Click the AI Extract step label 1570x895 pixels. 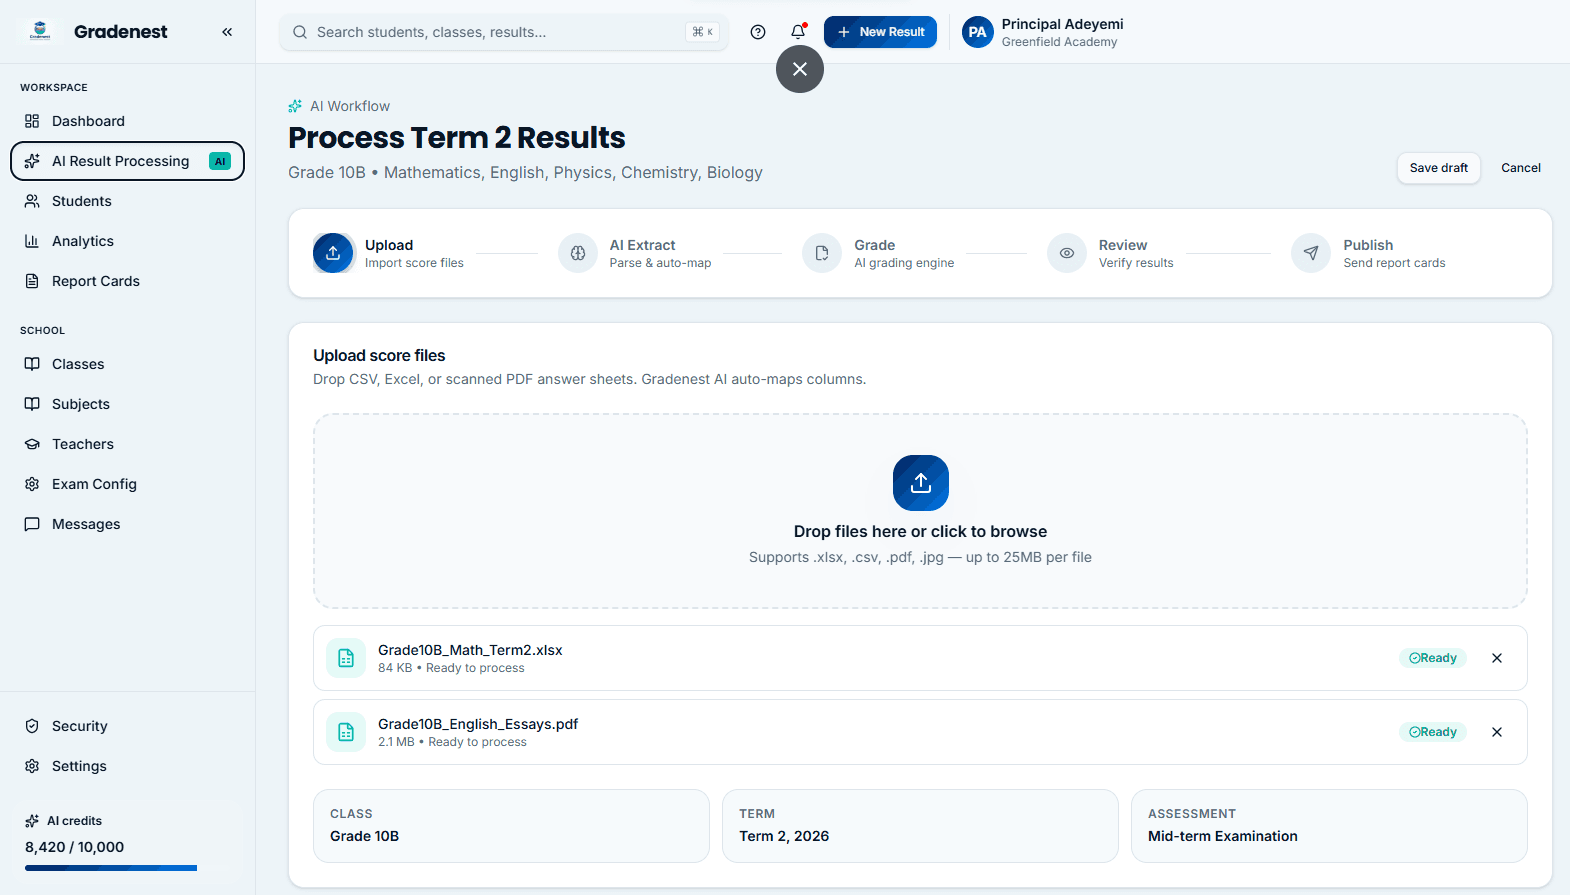coord(642,245)
